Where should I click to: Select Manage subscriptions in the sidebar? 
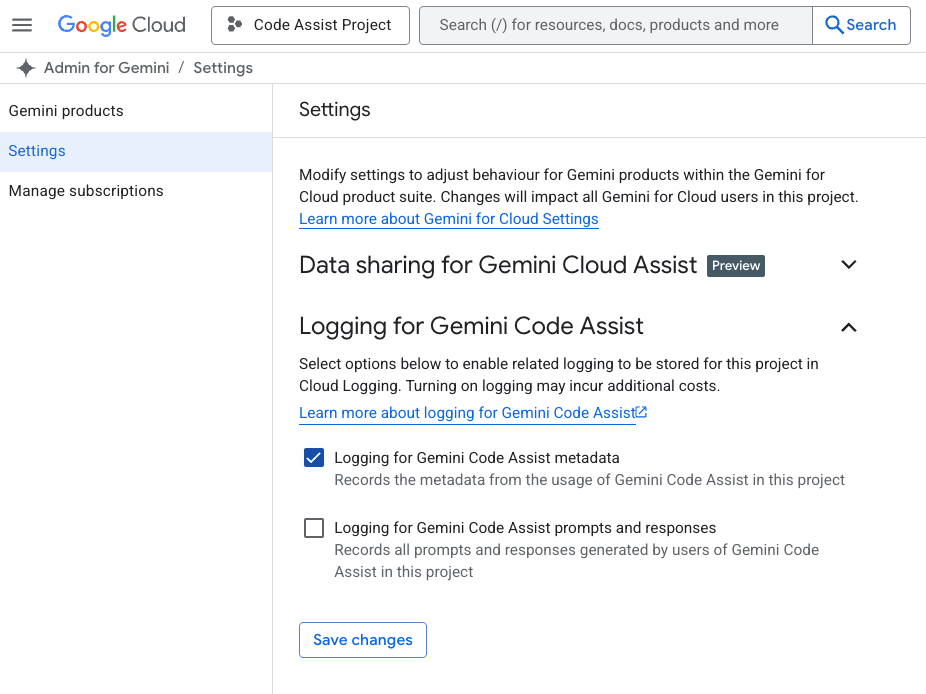click(x=86, y=191)
